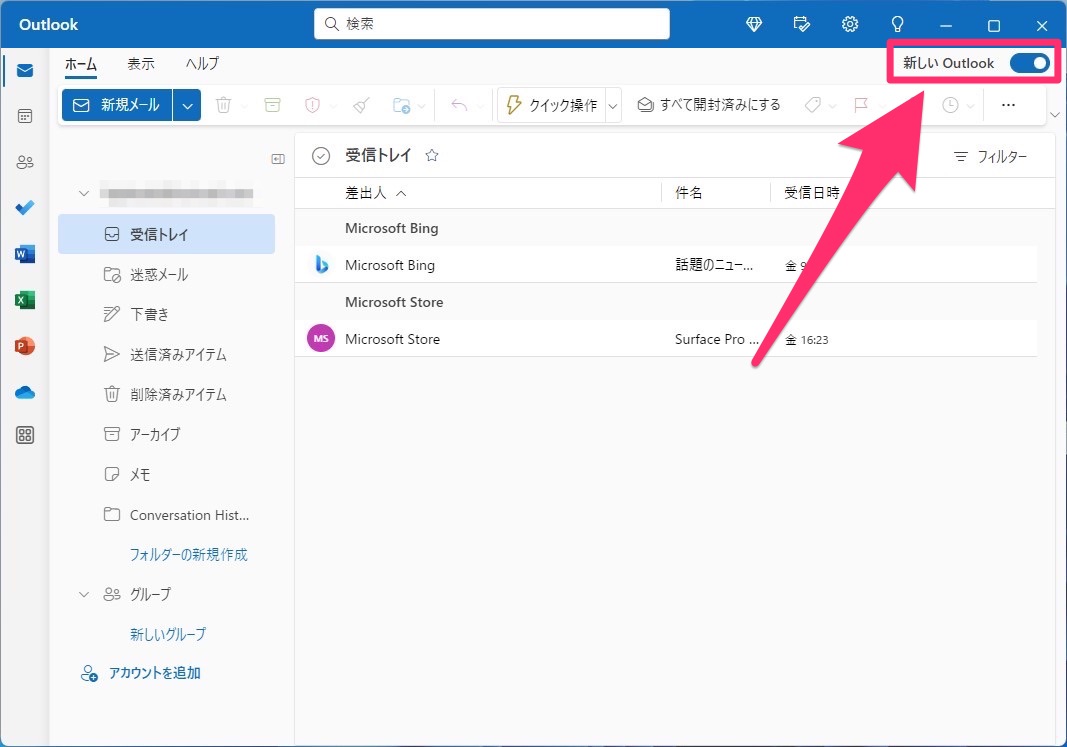The image size is (1067, 747).
Task: Click the 検索 search box
Action: tap(492, 24)
